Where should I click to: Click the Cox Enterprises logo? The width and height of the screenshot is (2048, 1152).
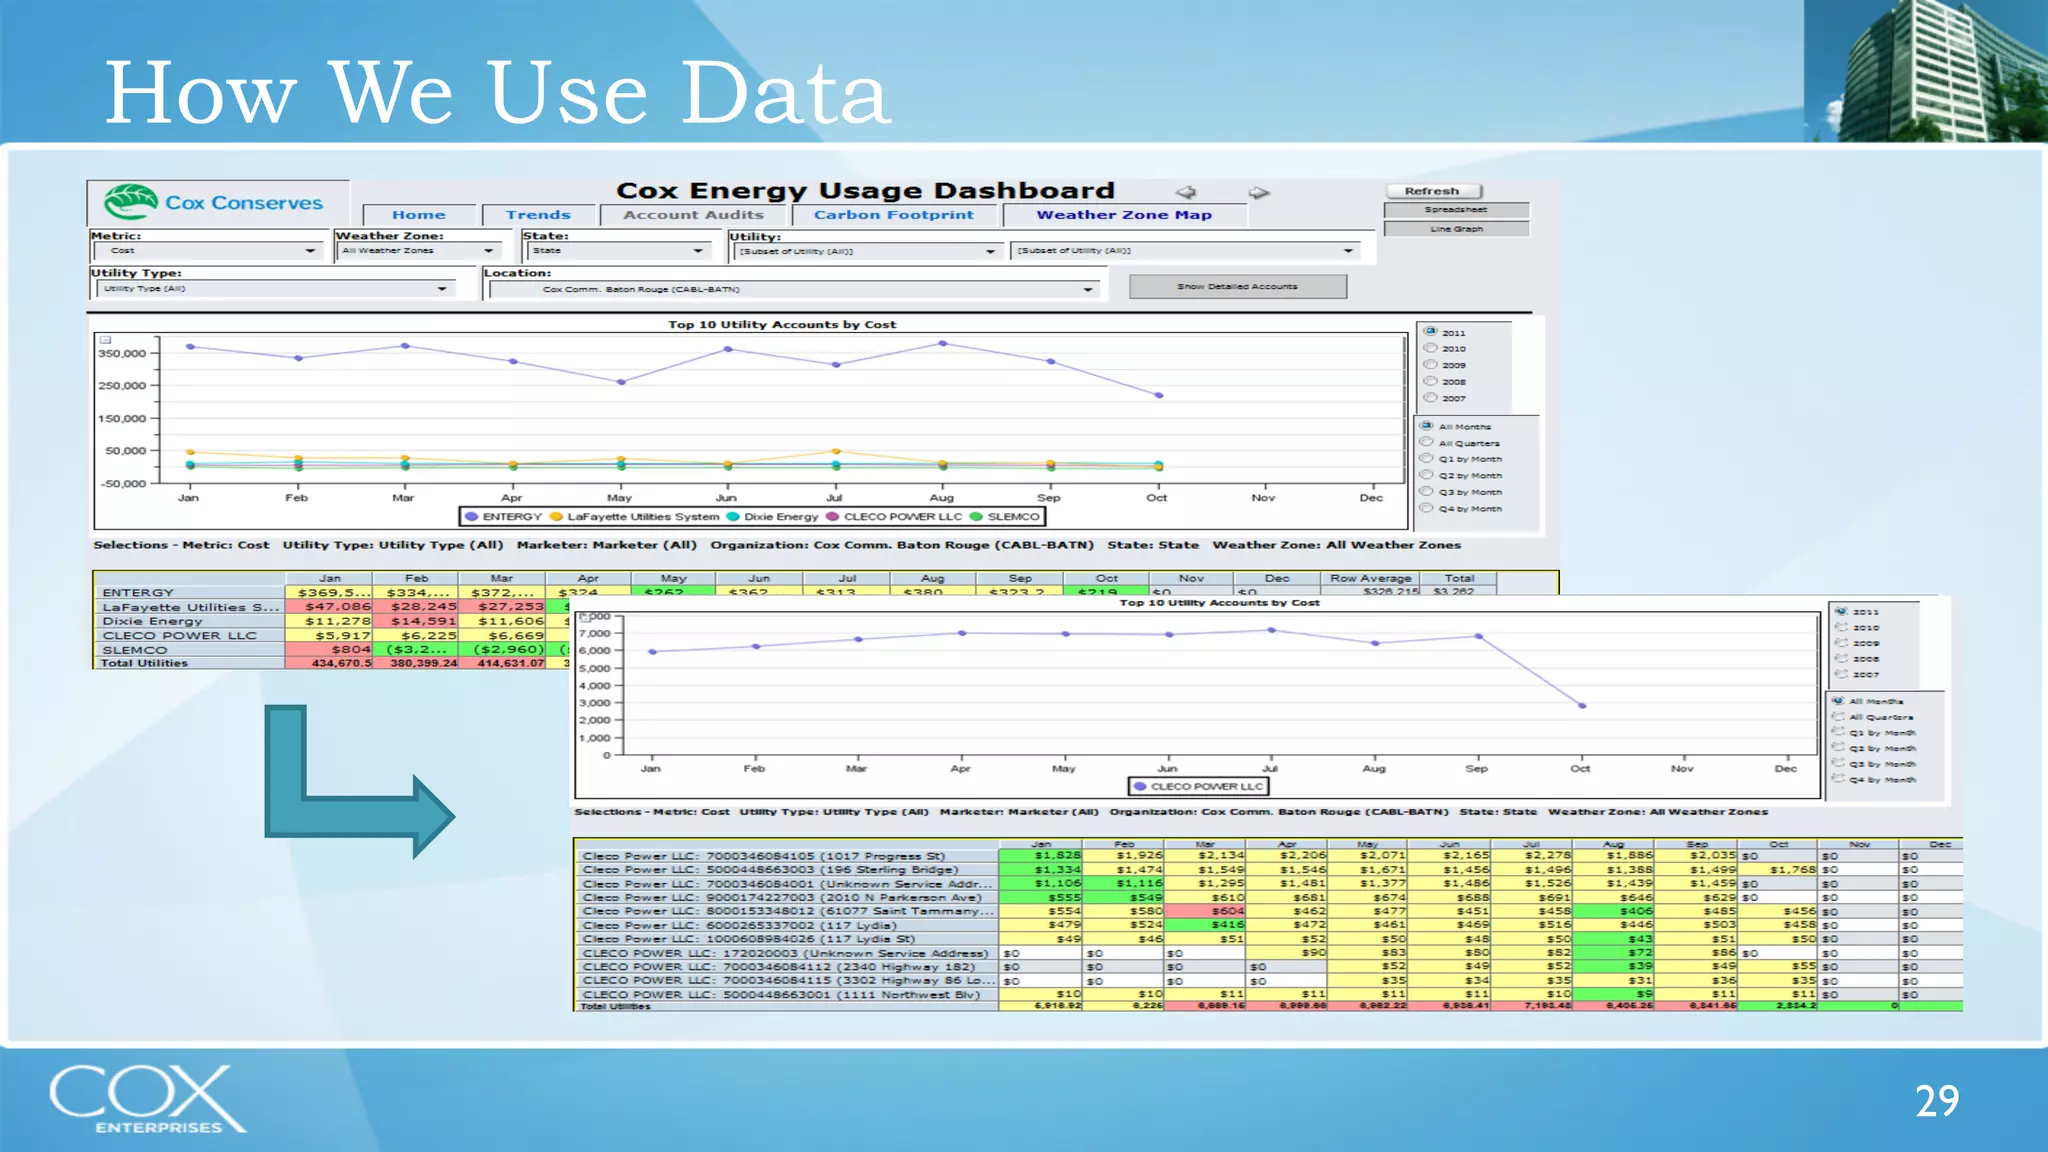coord(148,1099)
